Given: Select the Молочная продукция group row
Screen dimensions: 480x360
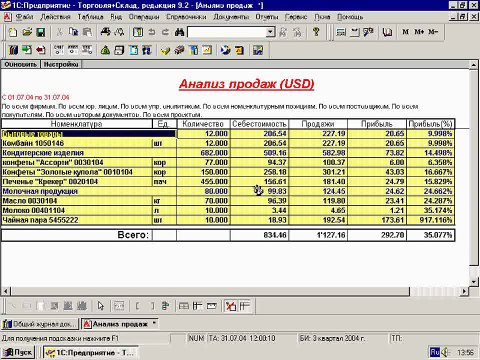Looking at the screenshot, I should click(x=228, y=191).
